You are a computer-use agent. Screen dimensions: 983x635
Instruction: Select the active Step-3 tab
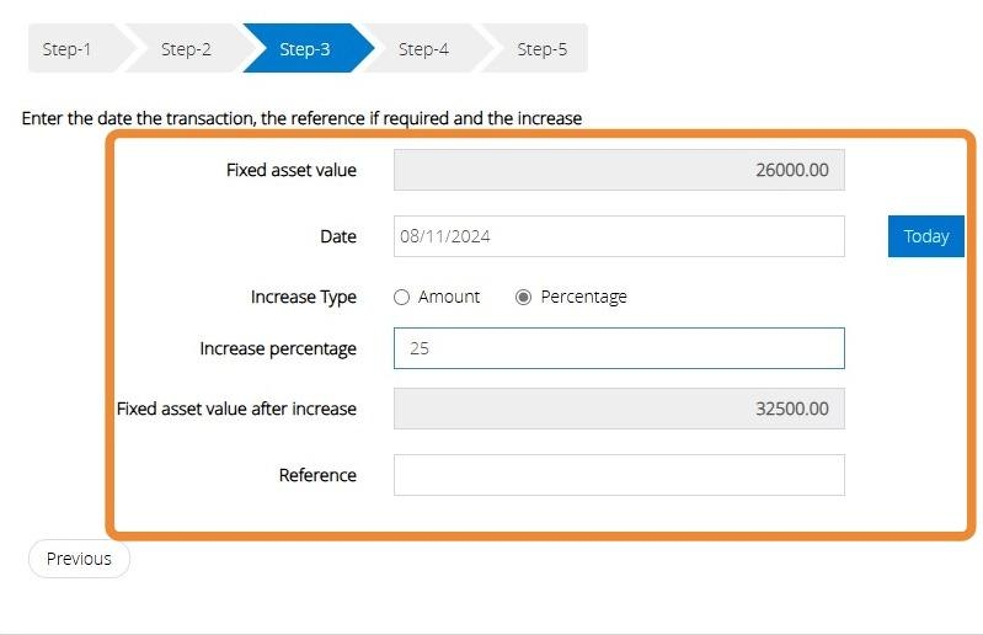coord(304,49)
